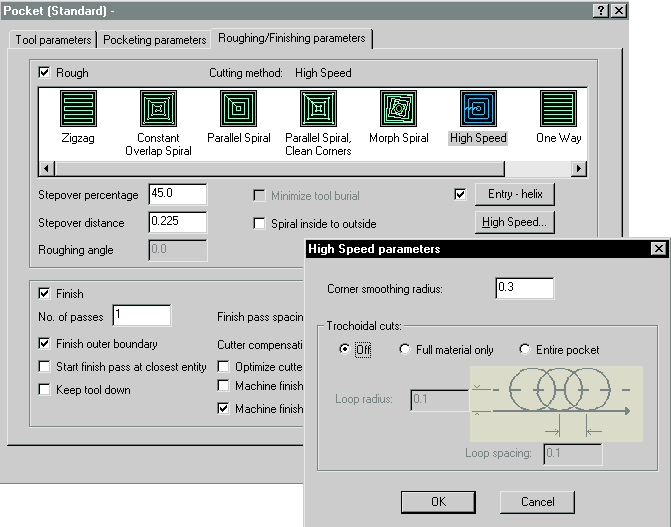Click the help question mark button
This screenshot has height=527, width=671.
[600, 10]
